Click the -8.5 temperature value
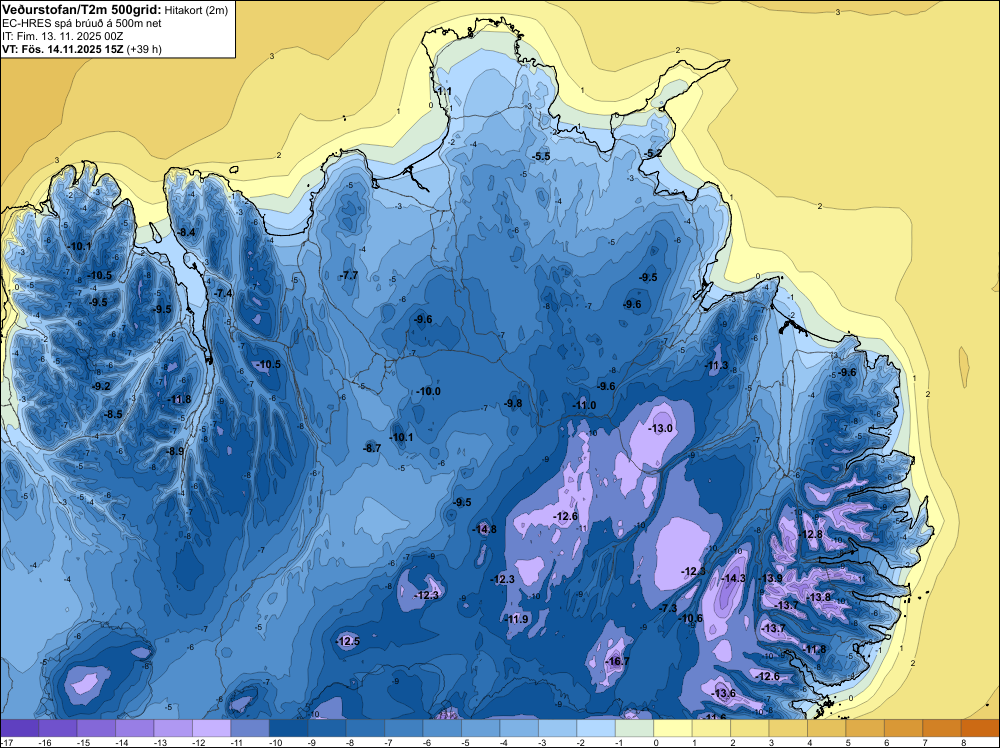This screenshot has width=1000, height=748. (112, 414)
